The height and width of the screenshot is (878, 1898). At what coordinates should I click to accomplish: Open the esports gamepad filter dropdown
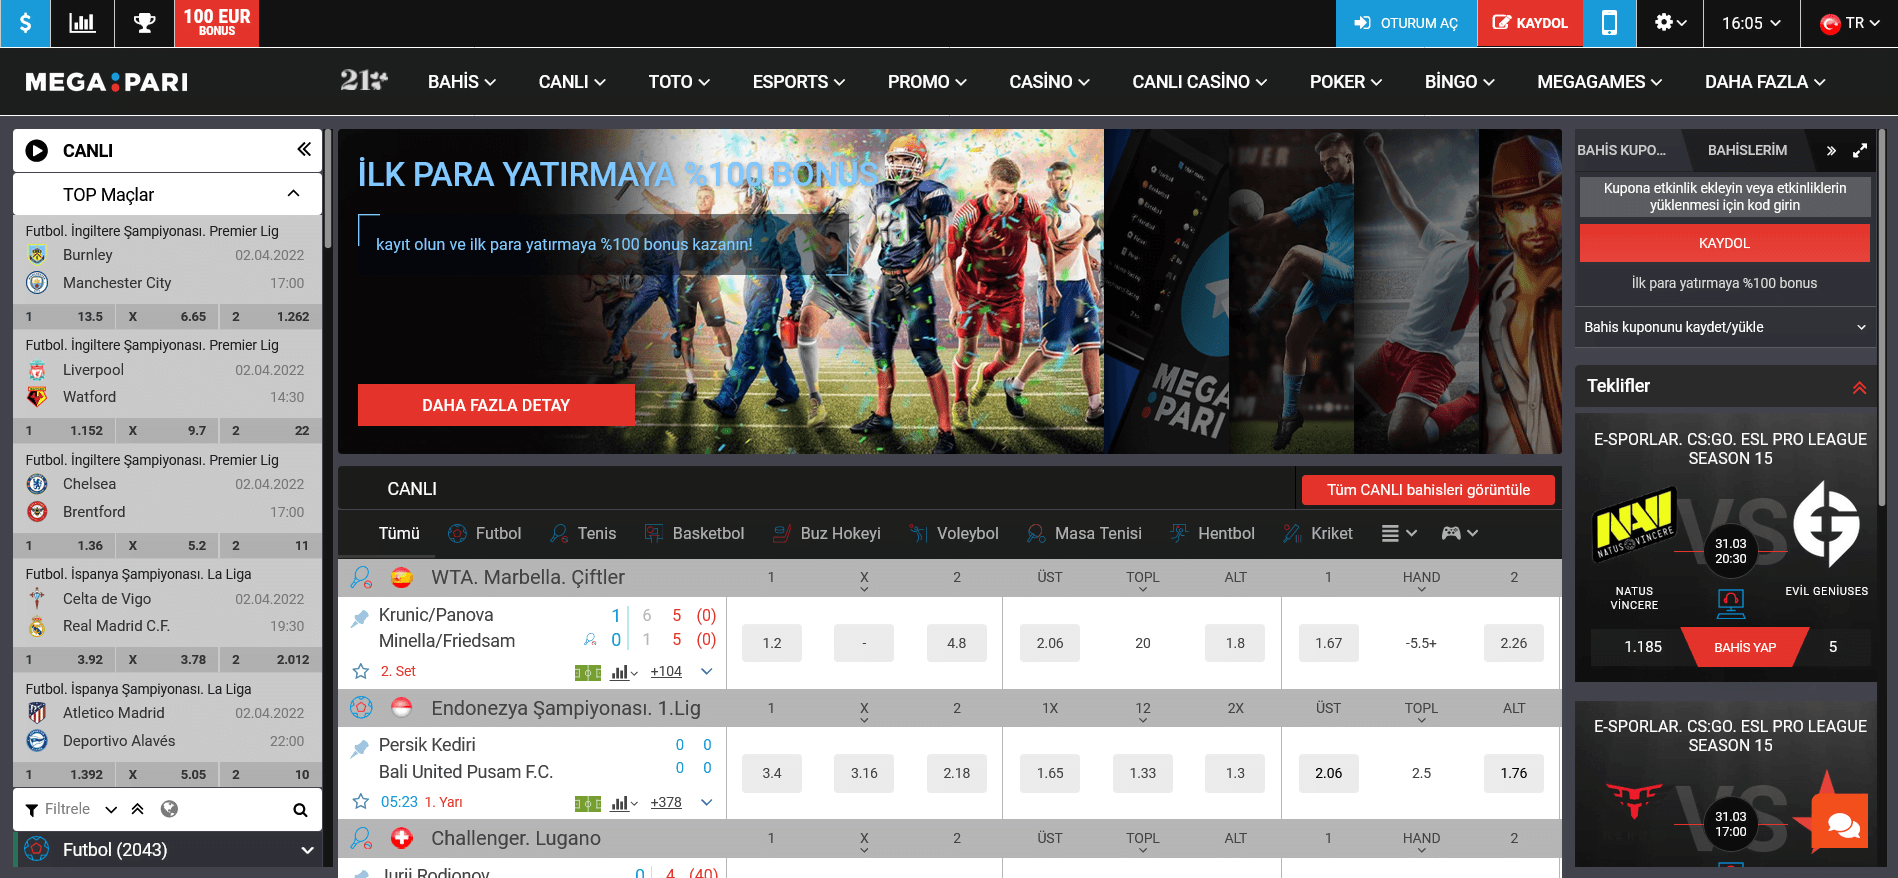pyautogui.click(x=1459, y=533)
